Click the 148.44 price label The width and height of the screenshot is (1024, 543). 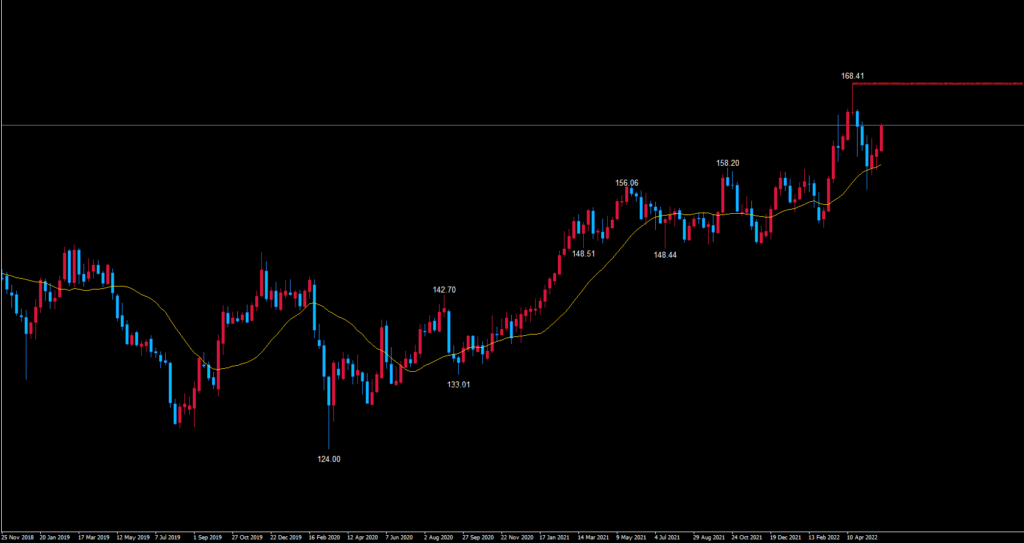click(x=665, y=255)
